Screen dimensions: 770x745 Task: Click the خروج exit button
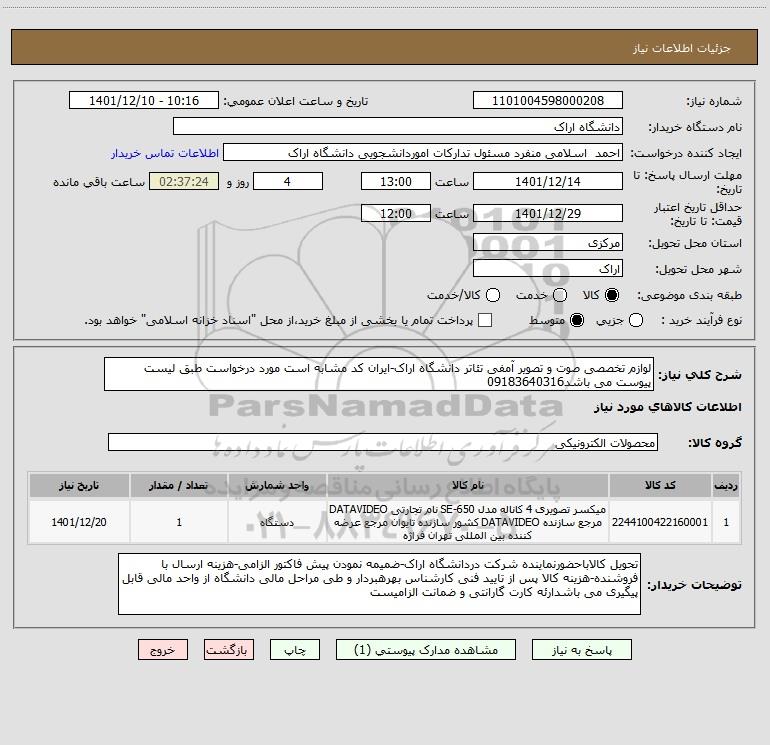[163, 650]
